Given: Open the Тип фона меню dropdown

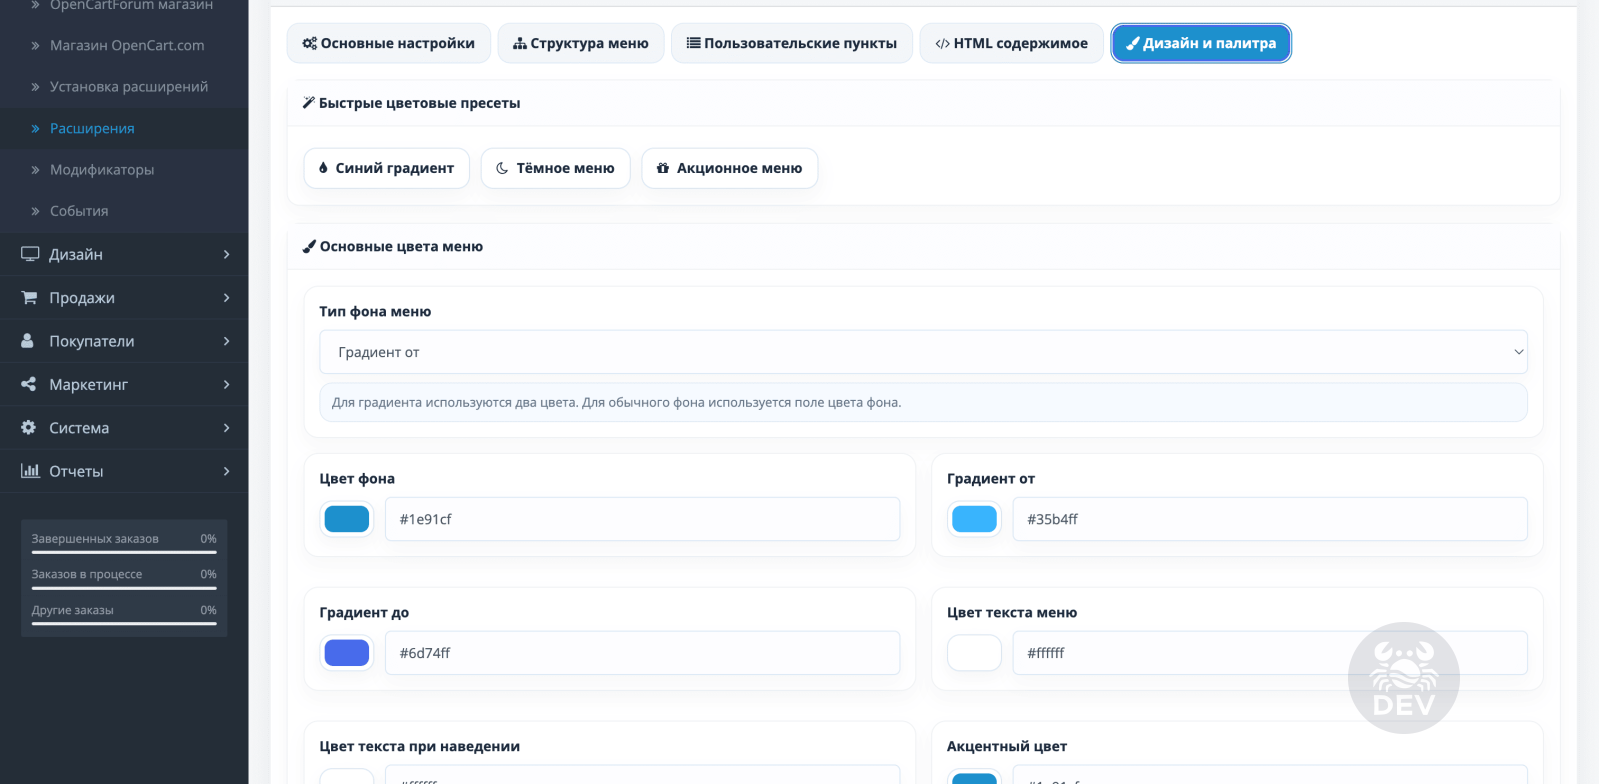Looking at the screenshot, I should (x=923, y=352).
